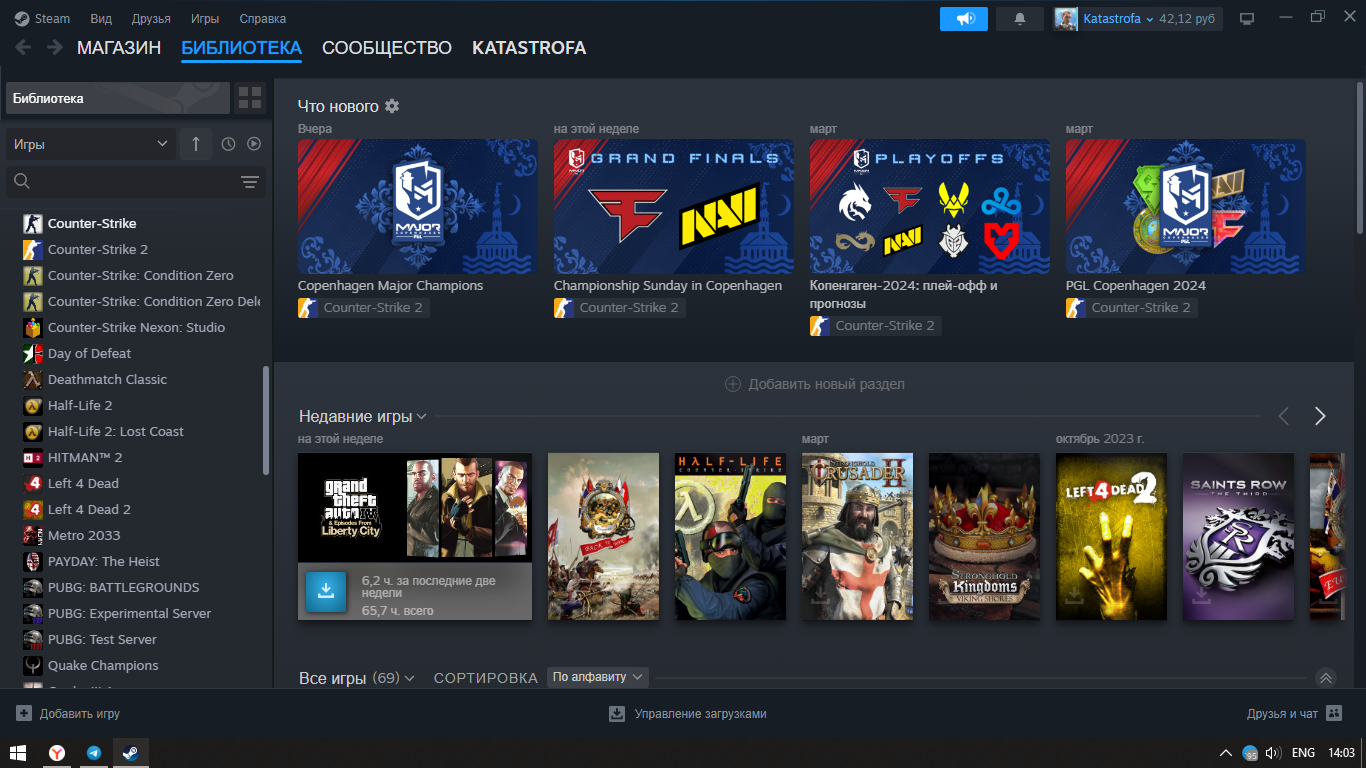This screenshot has width=1366, height=768.
Task: Open the Stronghold Crusader II cover
Action: (x=857, y=536)
